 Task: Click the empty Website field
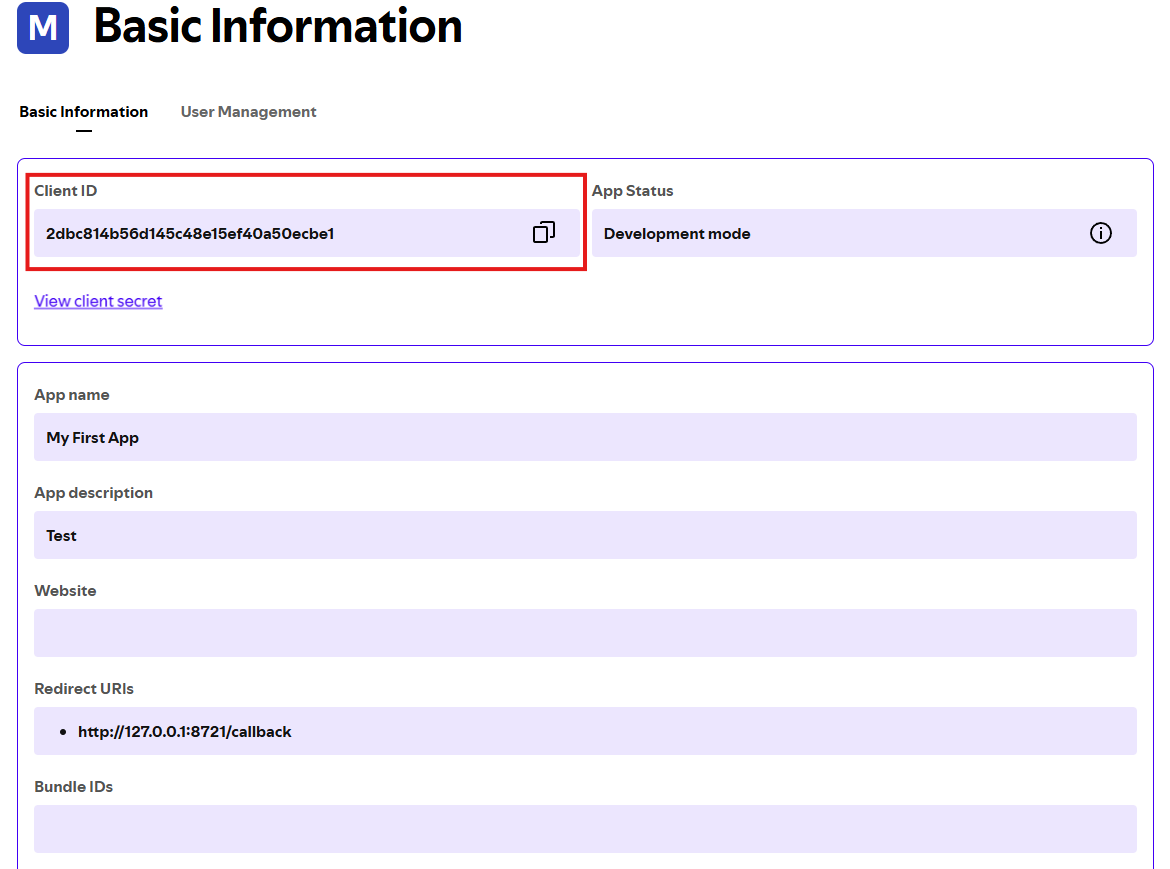585,632
